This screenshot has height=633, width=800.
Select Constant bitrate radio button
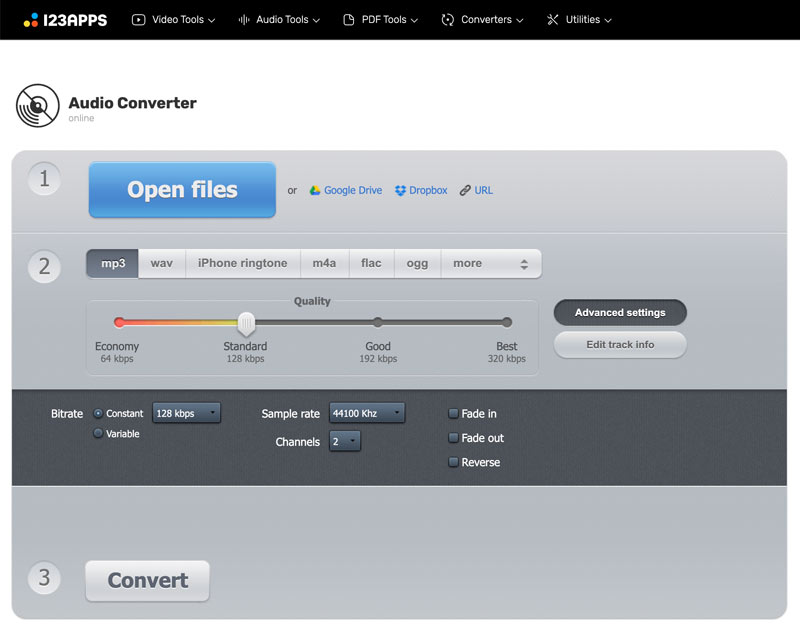(98, 413)
